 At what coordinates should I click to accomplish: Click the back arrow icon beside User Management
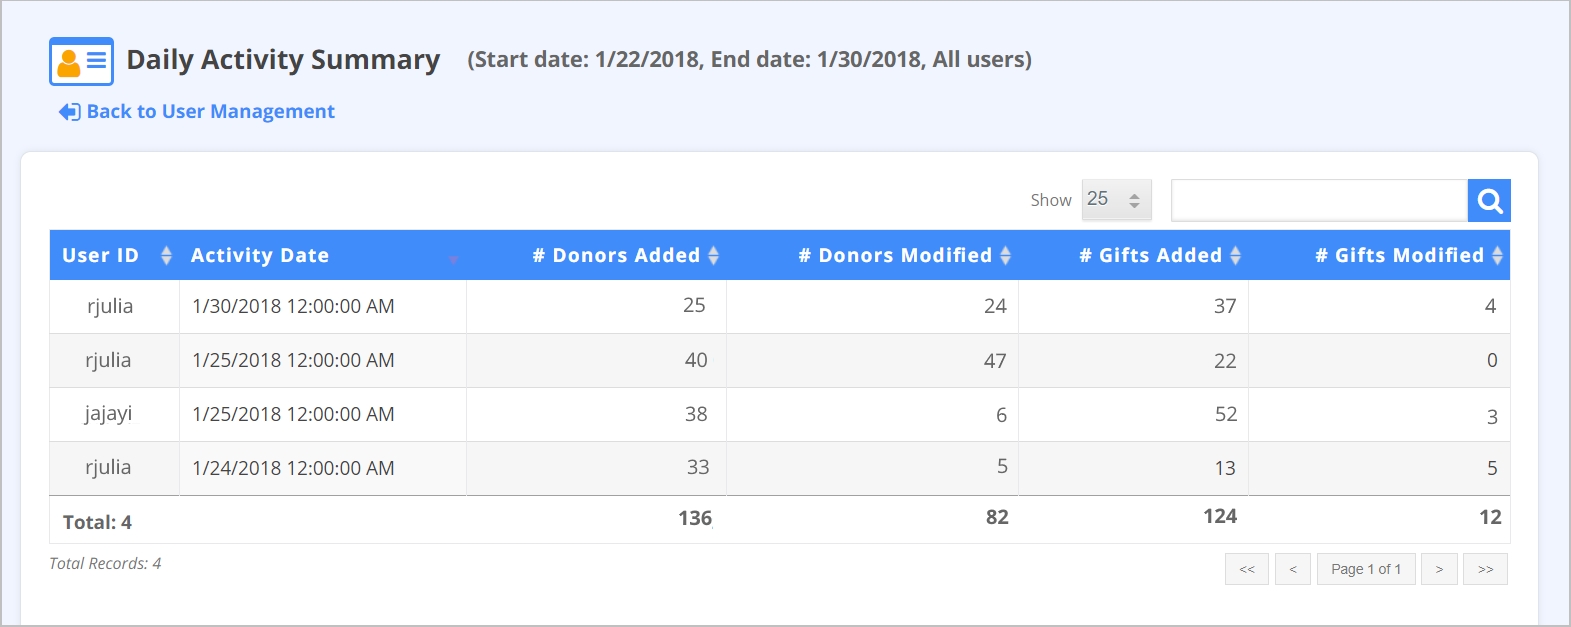point(69,112)
